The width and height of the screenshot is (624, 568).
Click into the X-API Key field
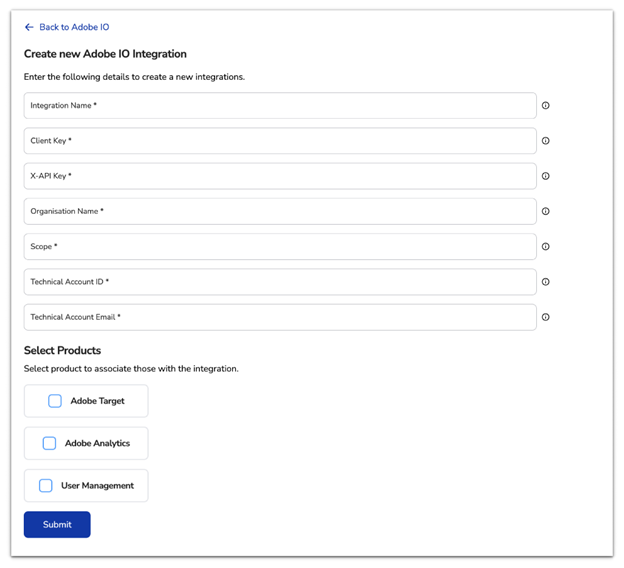[x=280, y=176]
